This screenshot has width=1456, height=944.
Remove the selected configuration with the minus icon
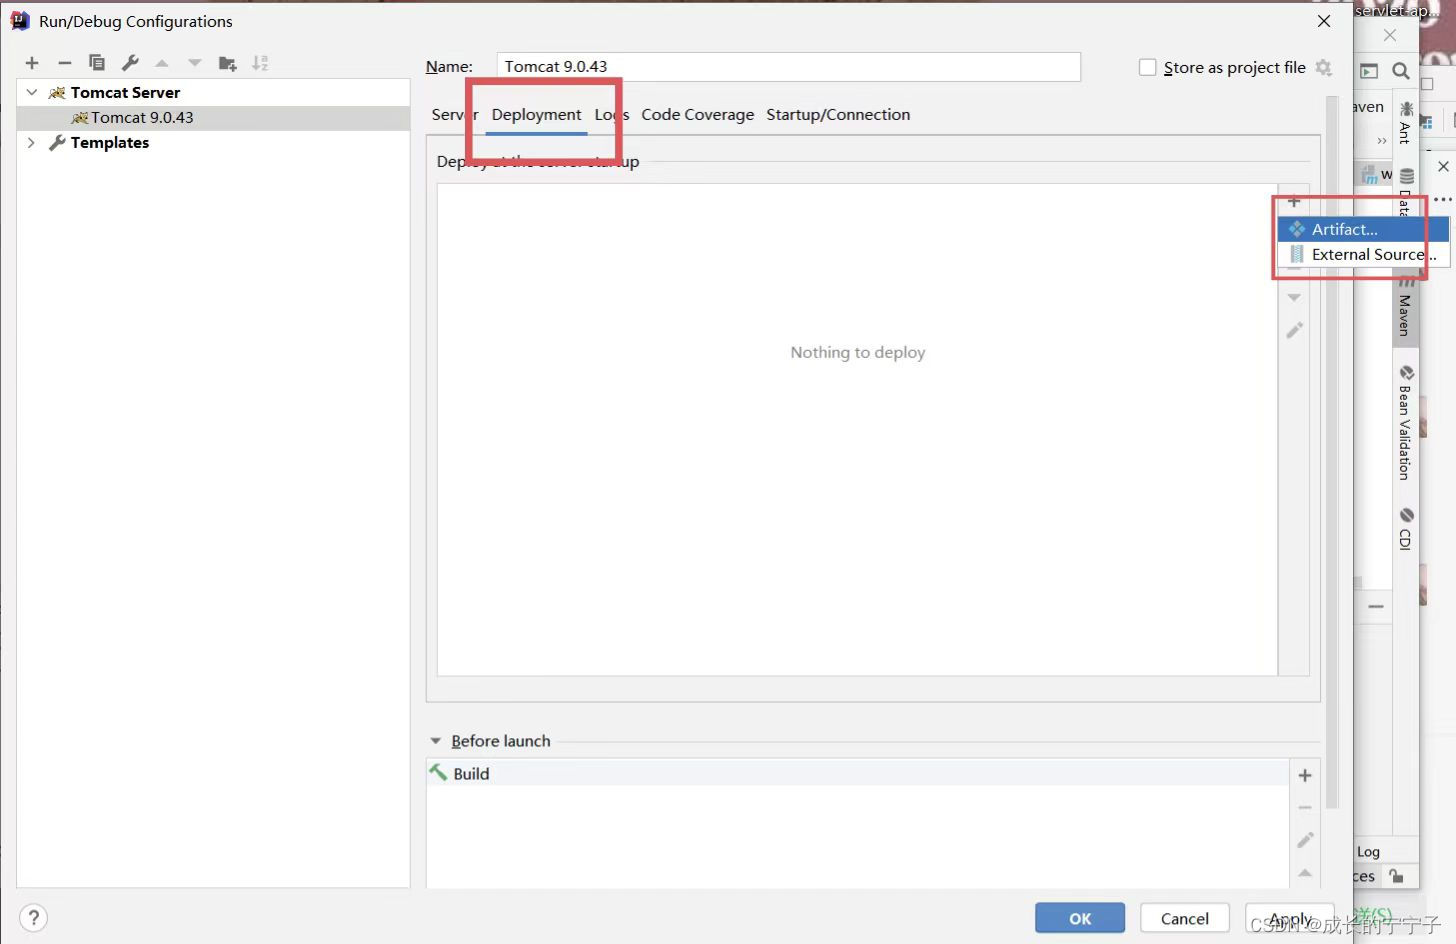pyautogui.click(x=65, y=63)
